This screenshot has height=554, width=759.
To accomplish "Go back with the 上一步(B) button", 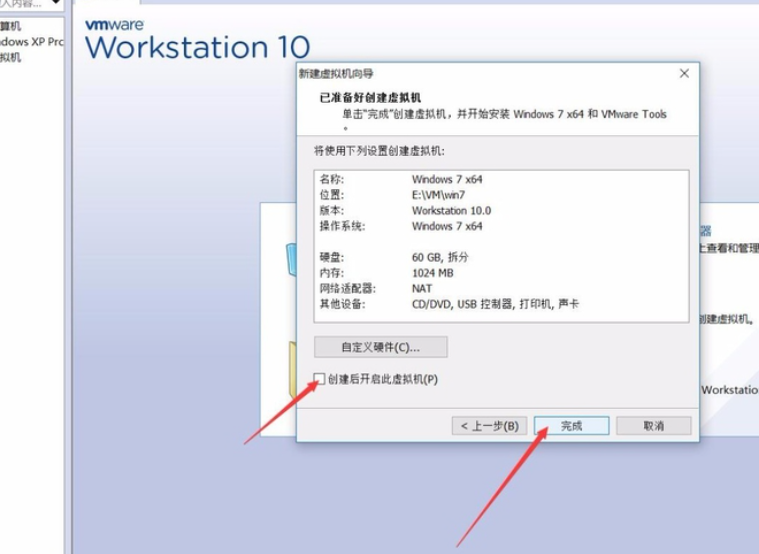I will click(489, 426).
